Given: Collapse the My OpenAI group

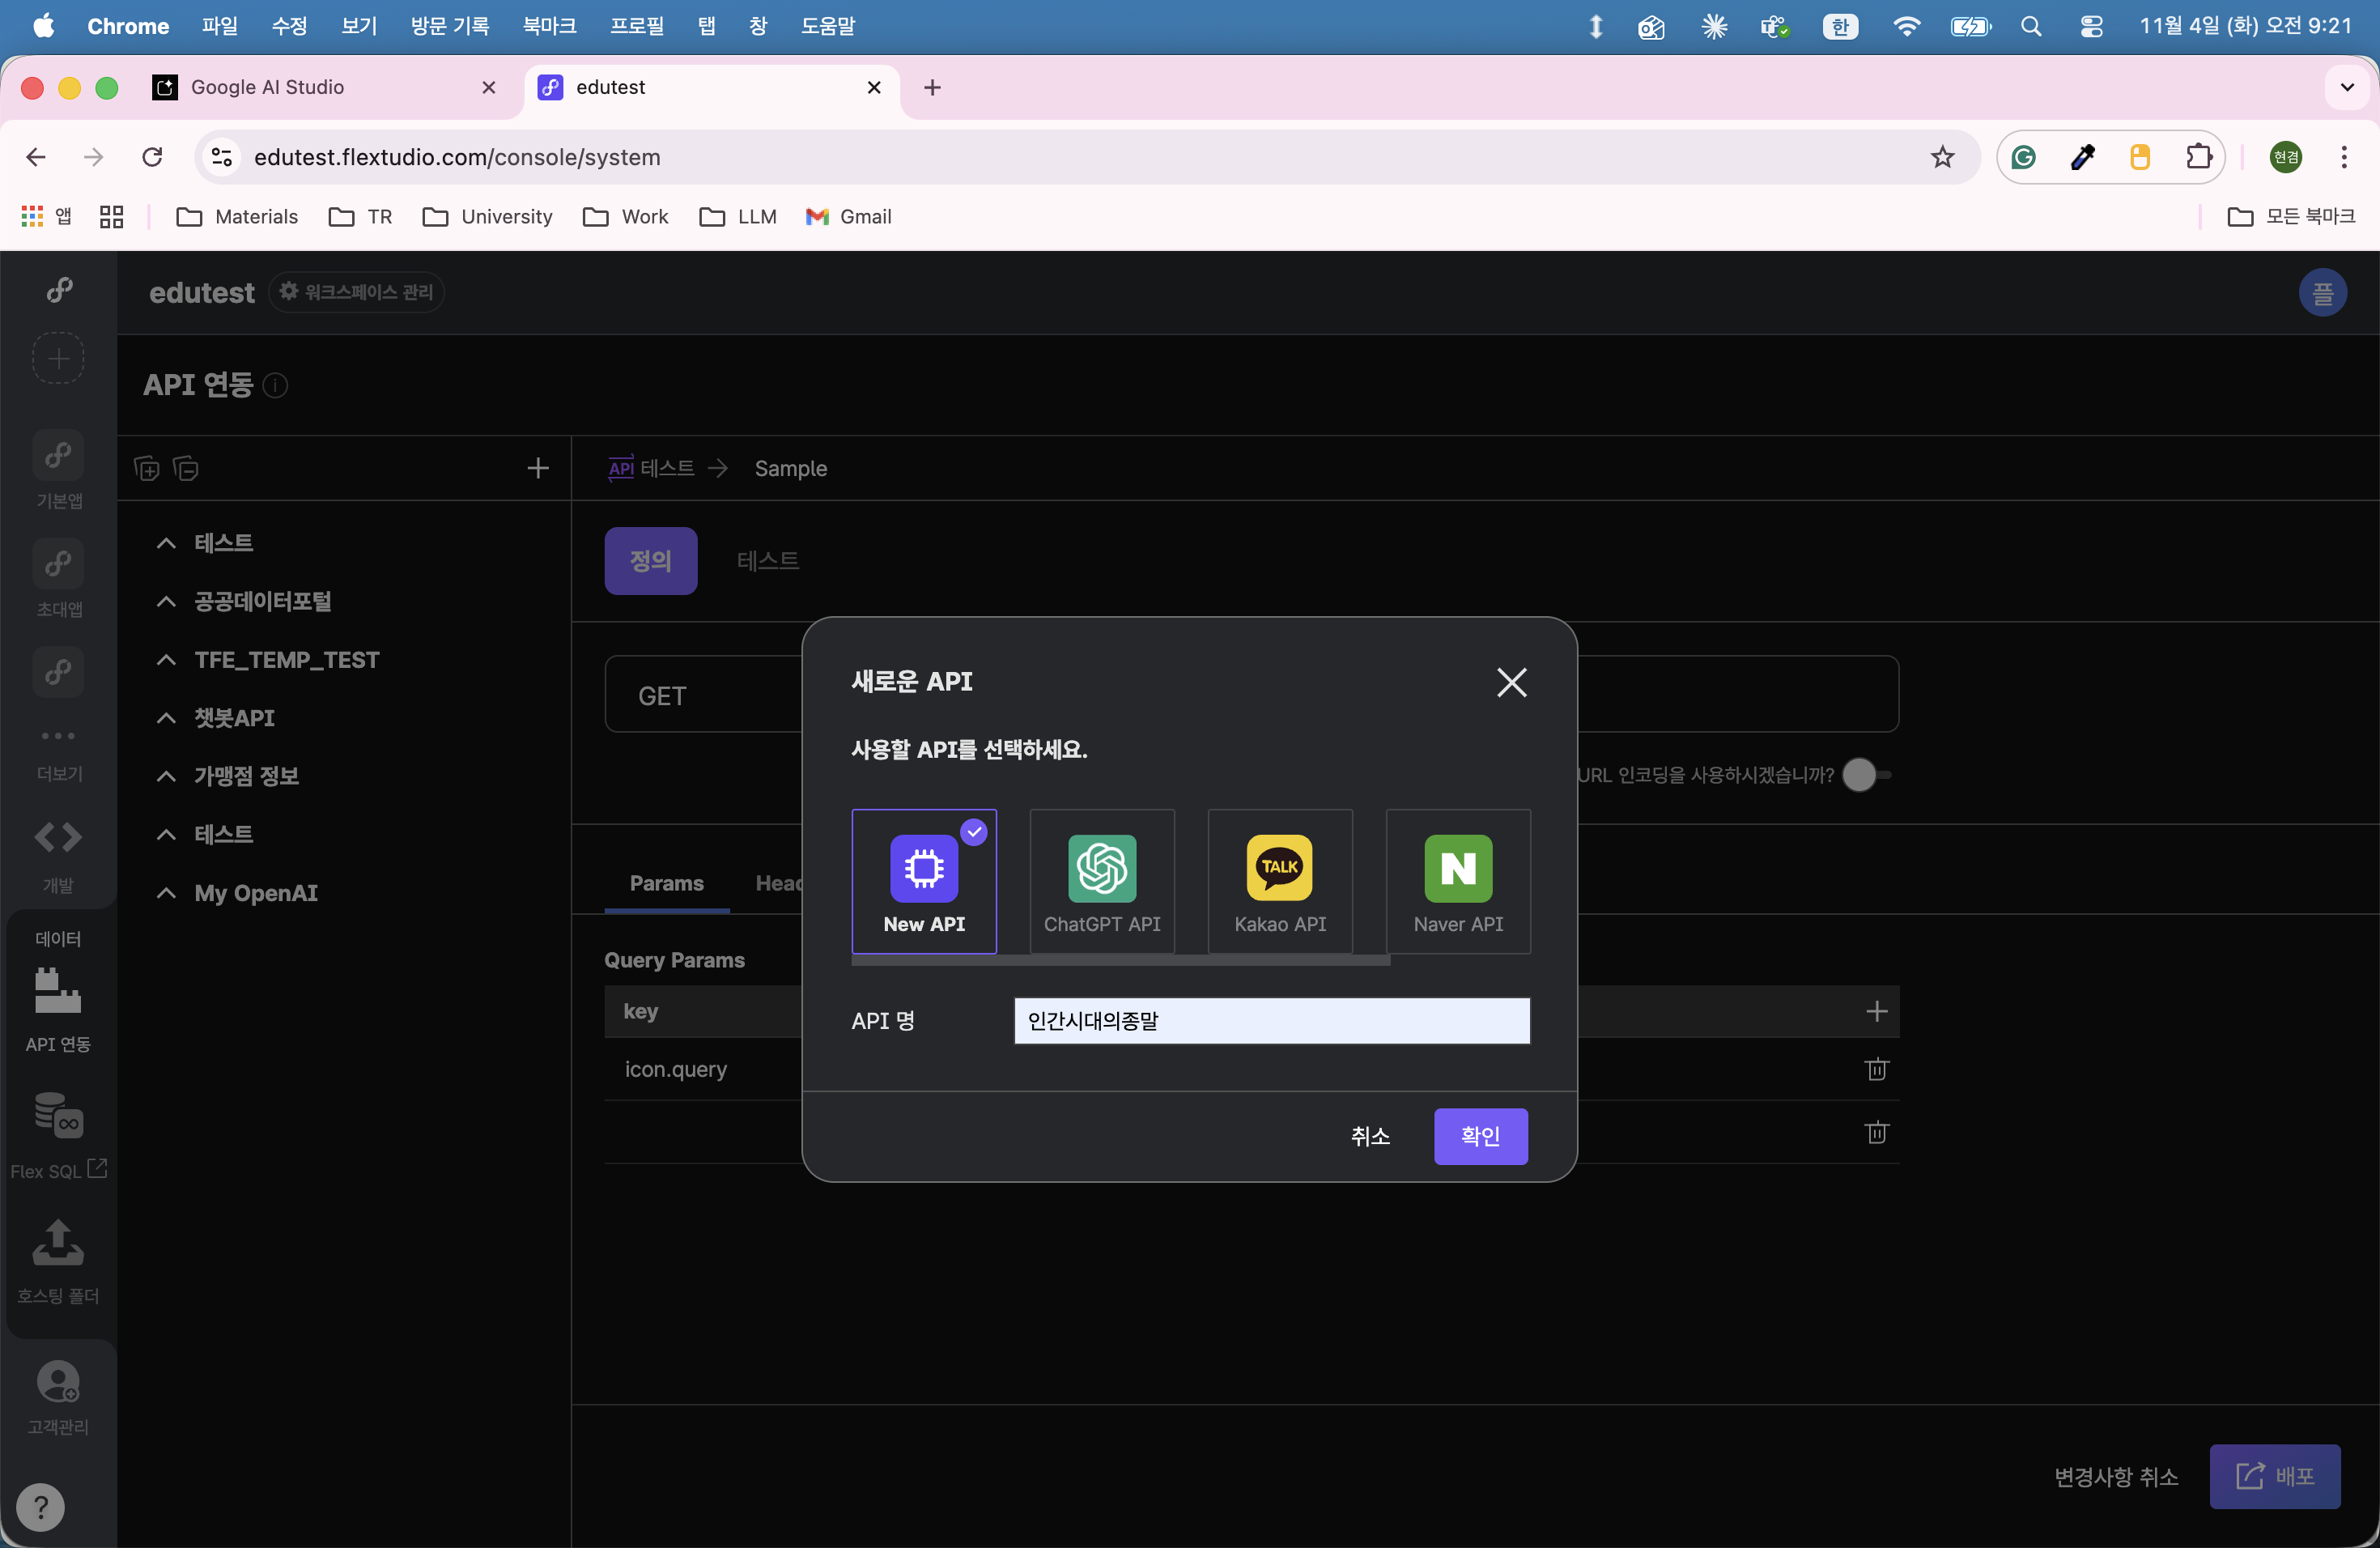Looking at the screenshot, I should point(166,893).
